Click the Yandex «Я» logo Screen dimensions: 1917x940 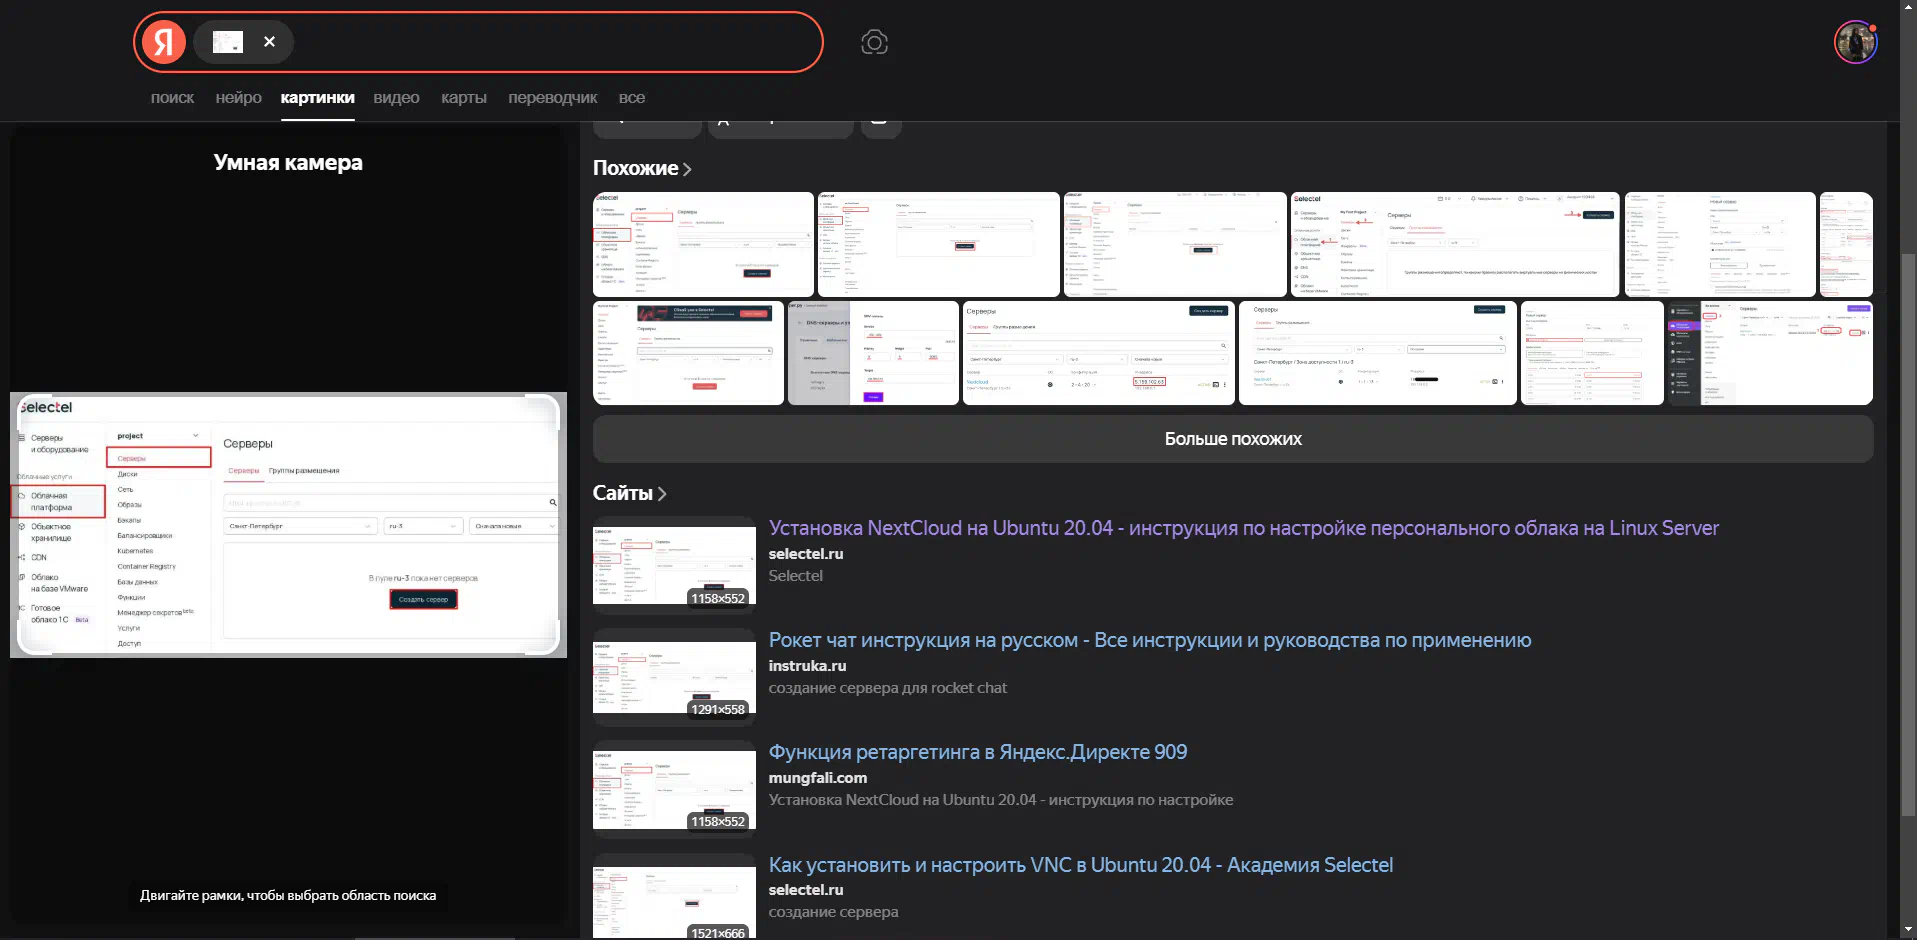point(163,42)
